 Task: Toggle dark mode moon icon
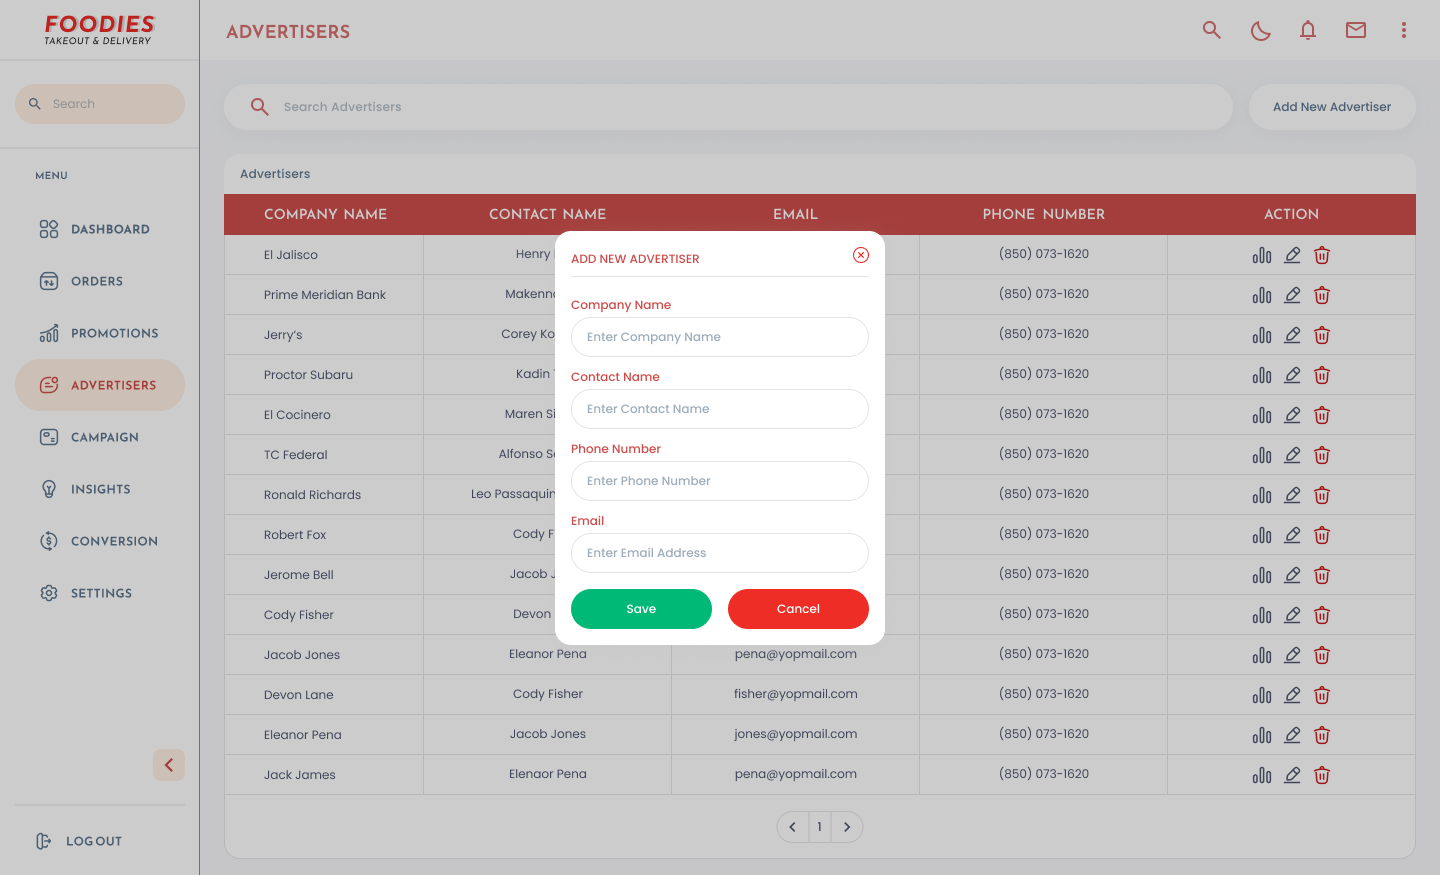1260,31
